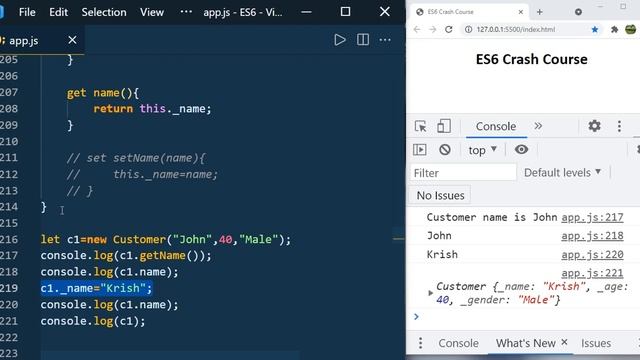
Task: Click the console input prompt
Action: click(x=527, y=317)
